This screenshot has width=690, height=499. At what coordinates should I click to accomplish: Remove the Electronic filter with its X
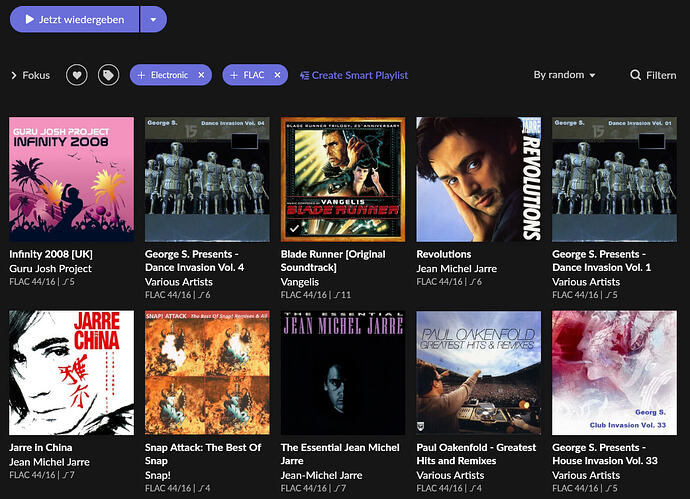[201, 75]
